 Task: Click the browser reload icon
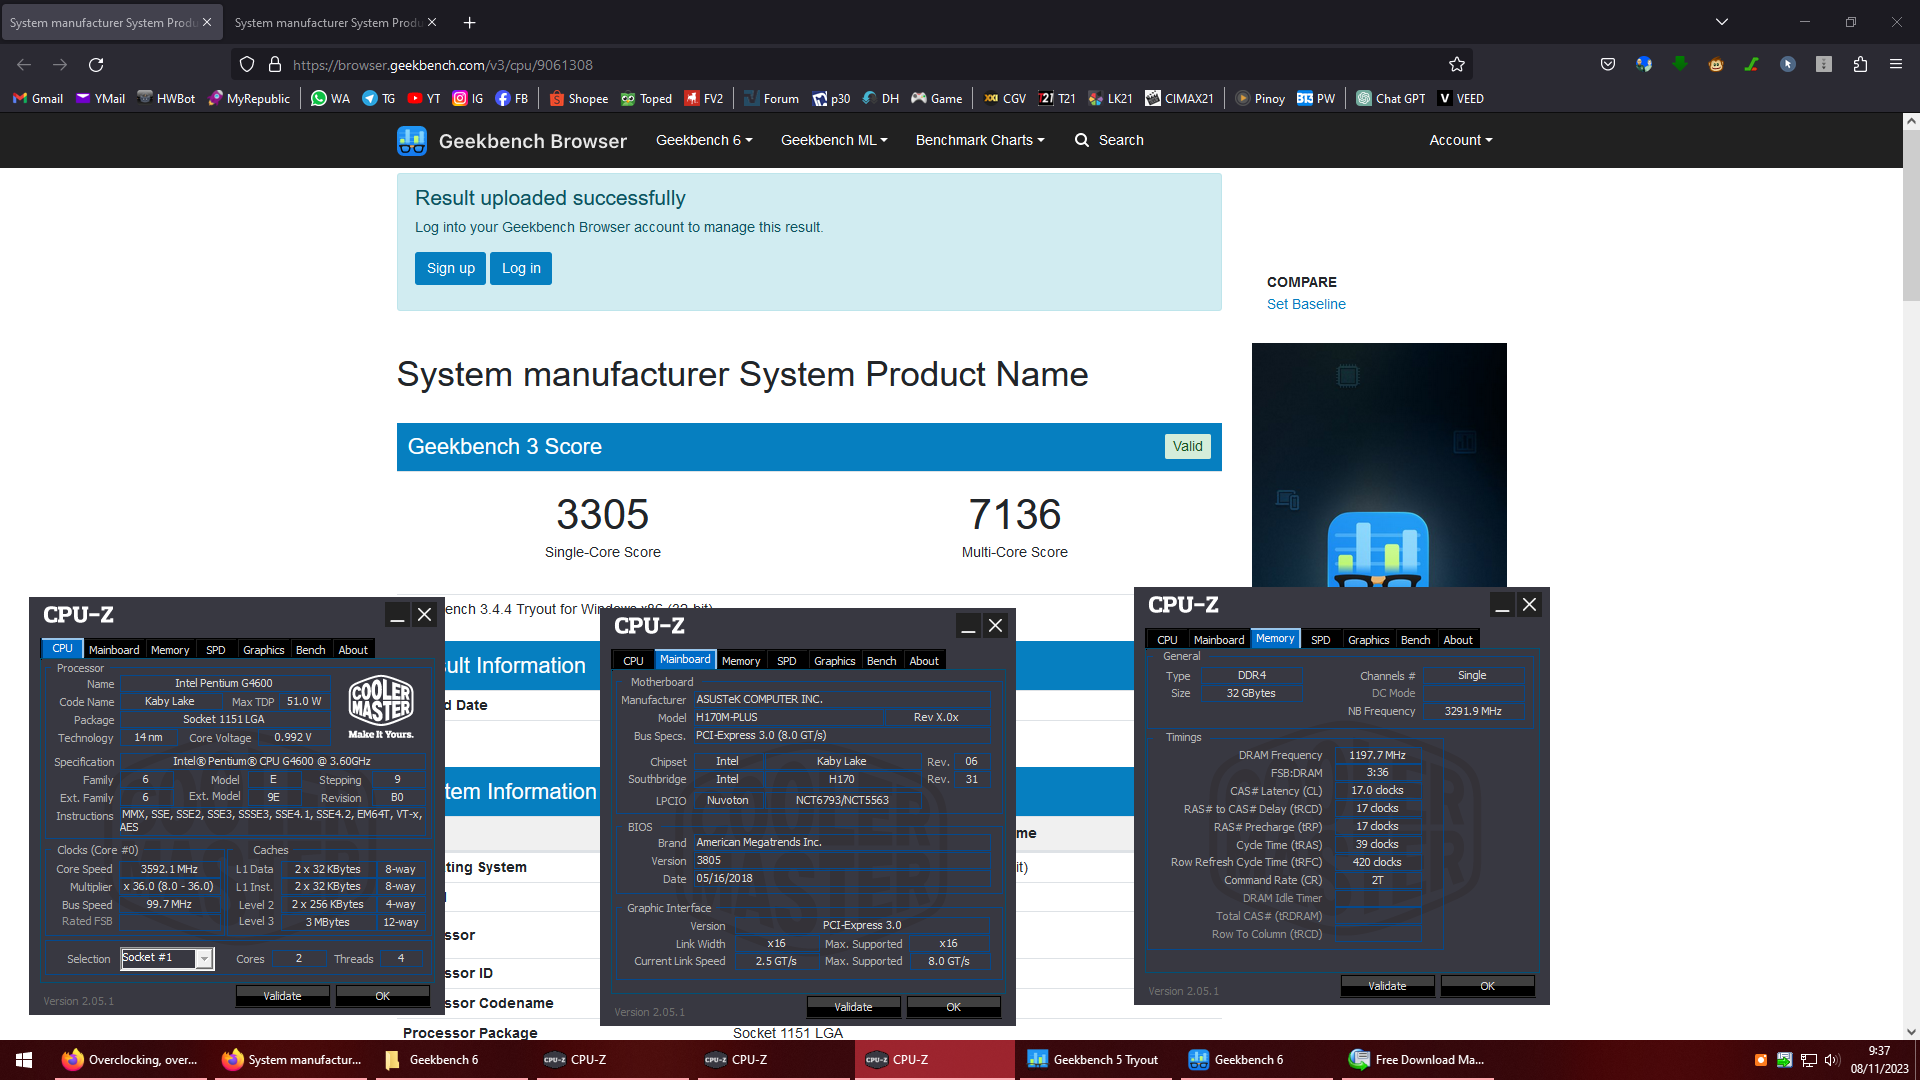click(96, 65)
